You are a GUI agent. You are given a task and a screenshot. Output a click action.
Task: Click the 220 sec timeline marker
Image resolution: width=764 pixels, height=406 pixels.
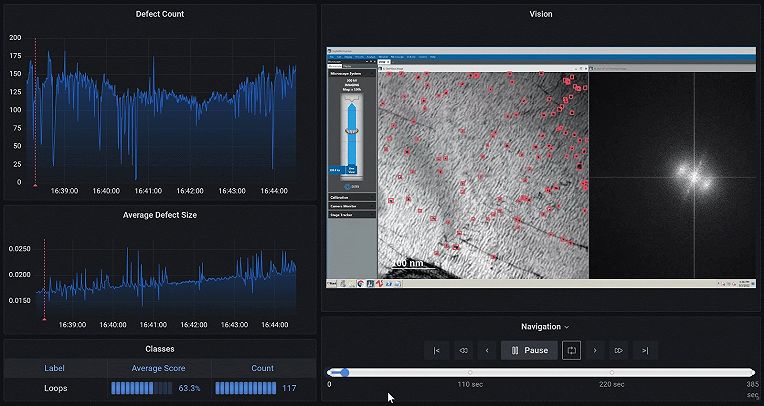click(611, 372)
